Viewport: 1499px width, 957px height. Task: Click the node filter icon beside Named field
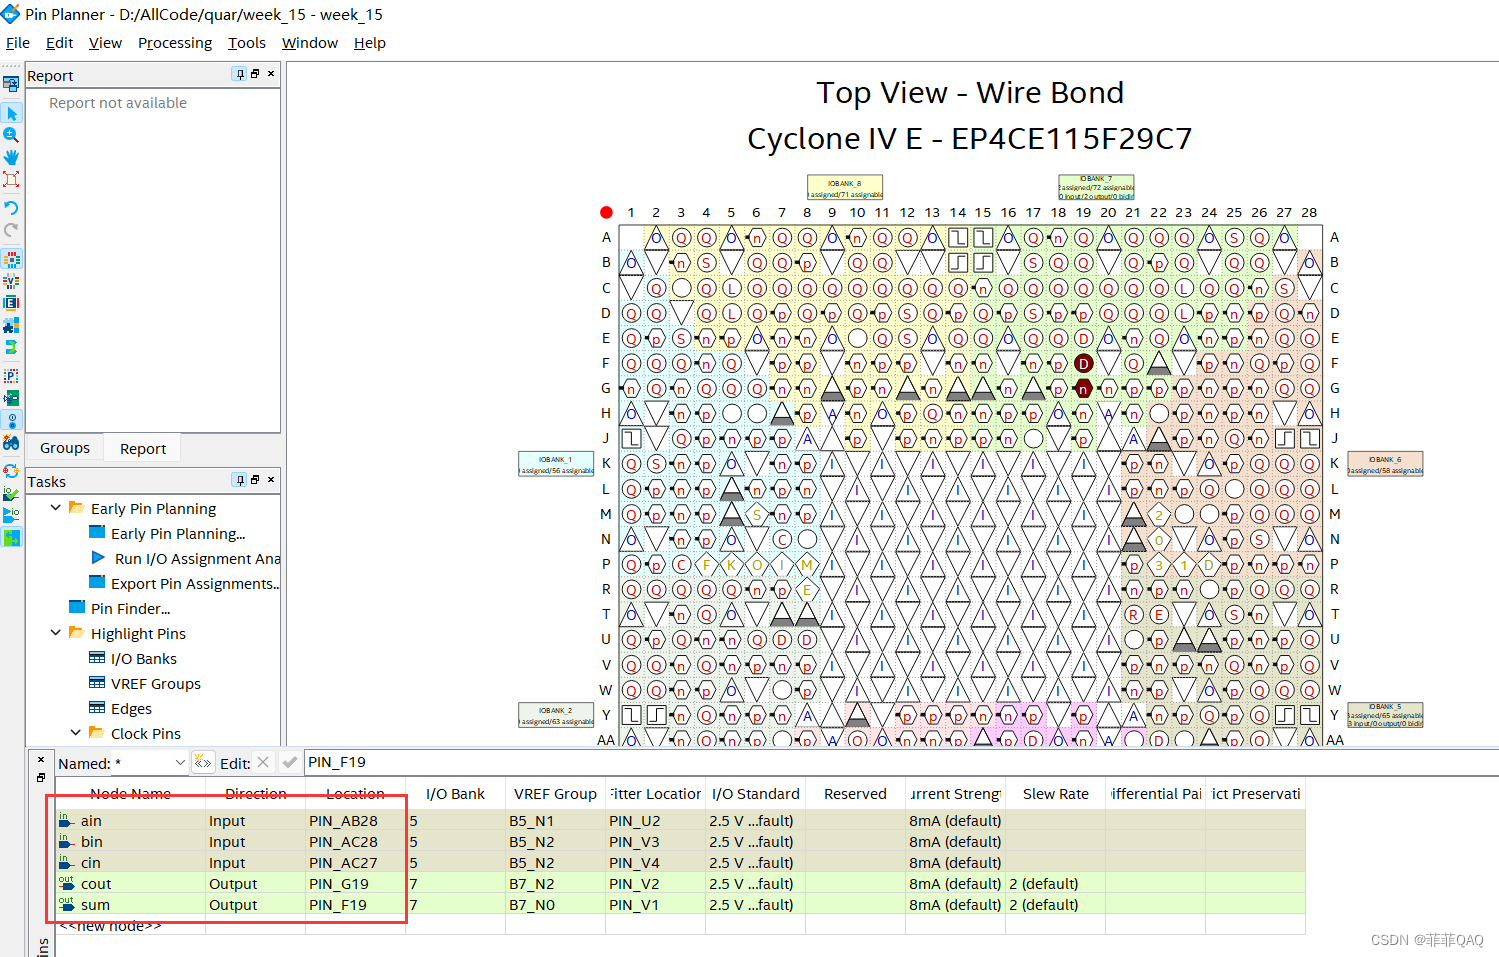point(203,762)
